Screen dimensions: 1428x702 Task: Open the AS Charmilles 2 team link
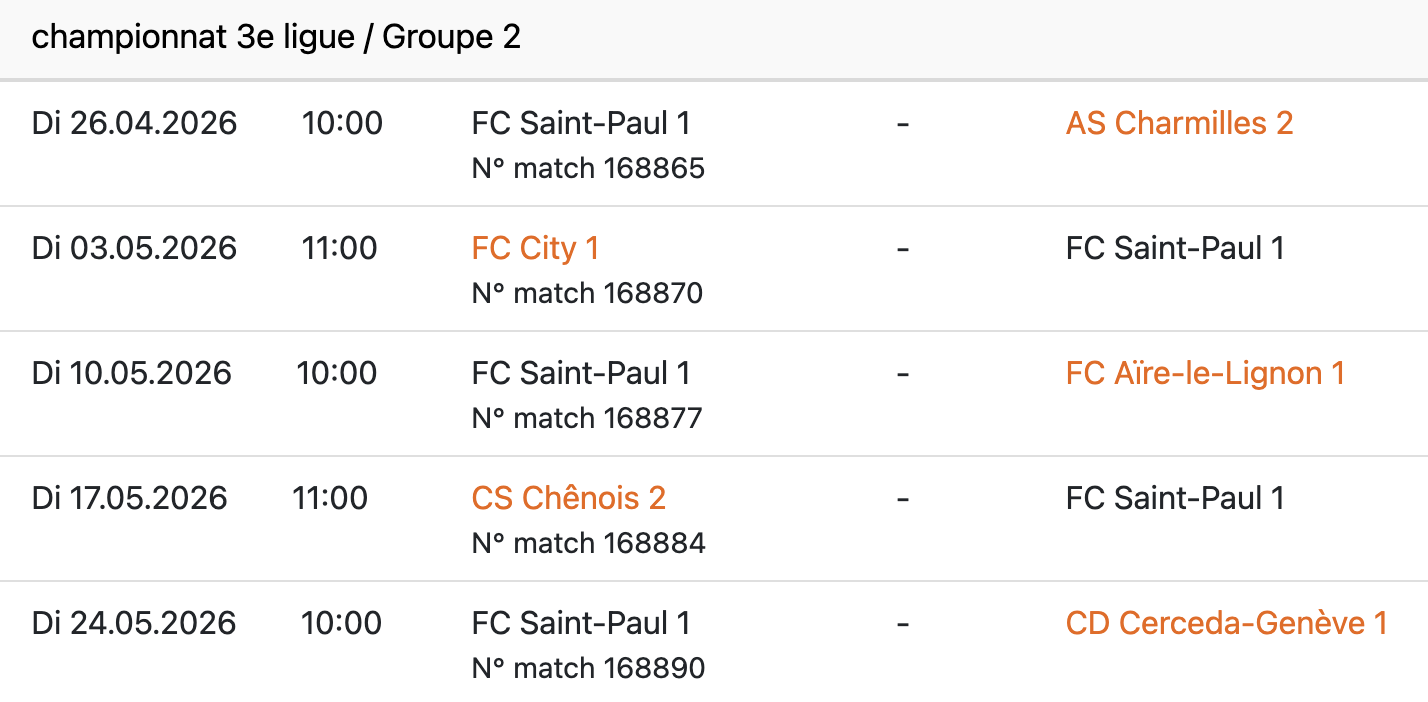point(1179,123)
